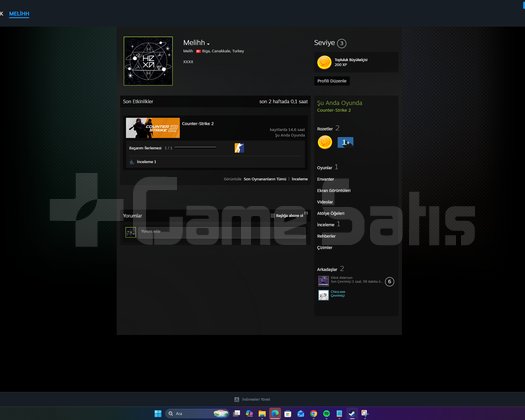Viewport: 525px width, 420px height.
Task: Click the Yorum ekle comment input field
Action: (222, 232)
